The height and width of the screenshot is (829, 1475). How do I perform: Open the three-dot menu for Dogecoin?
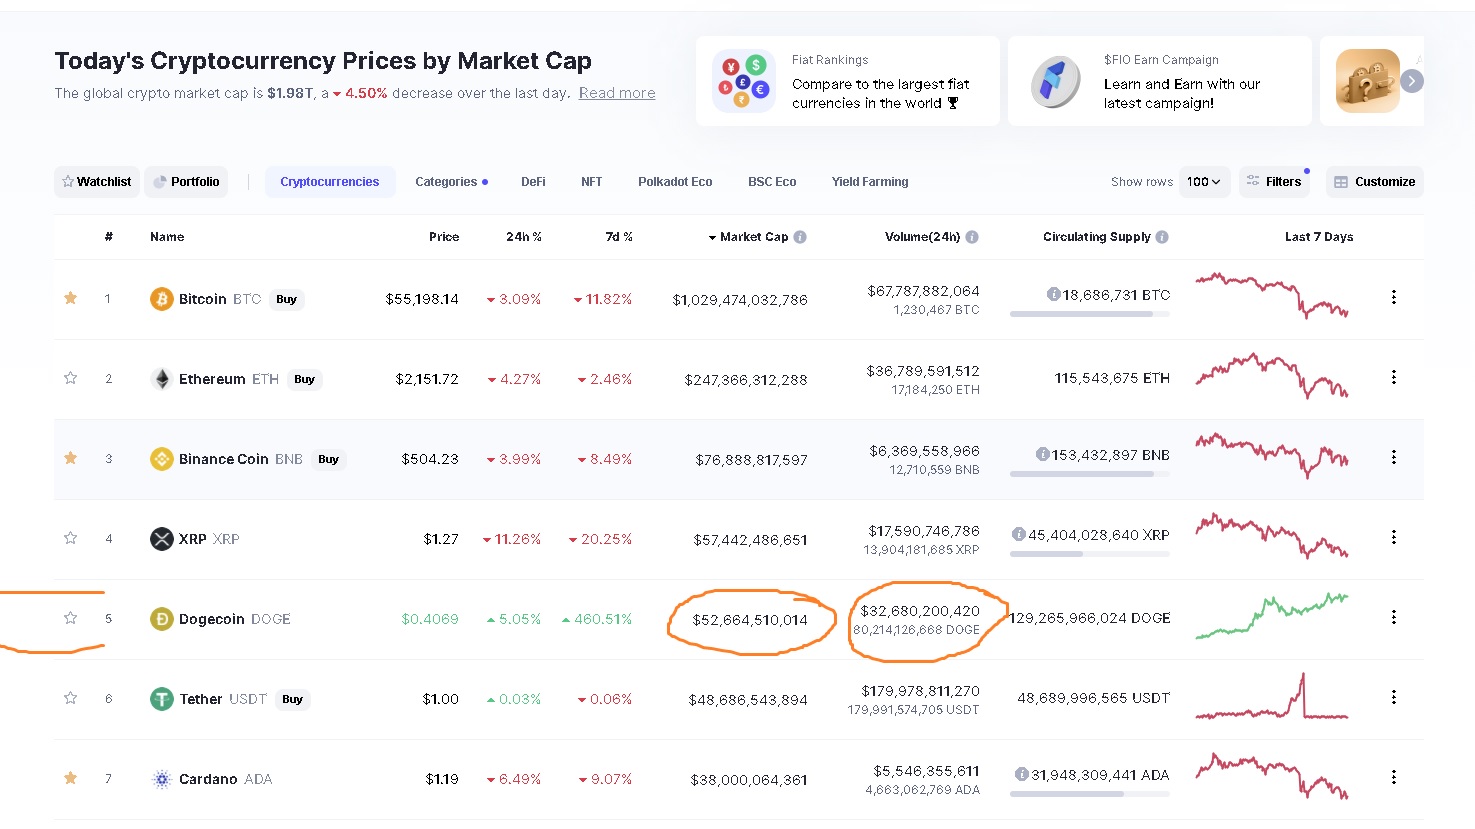click(x=1393, y=617)
